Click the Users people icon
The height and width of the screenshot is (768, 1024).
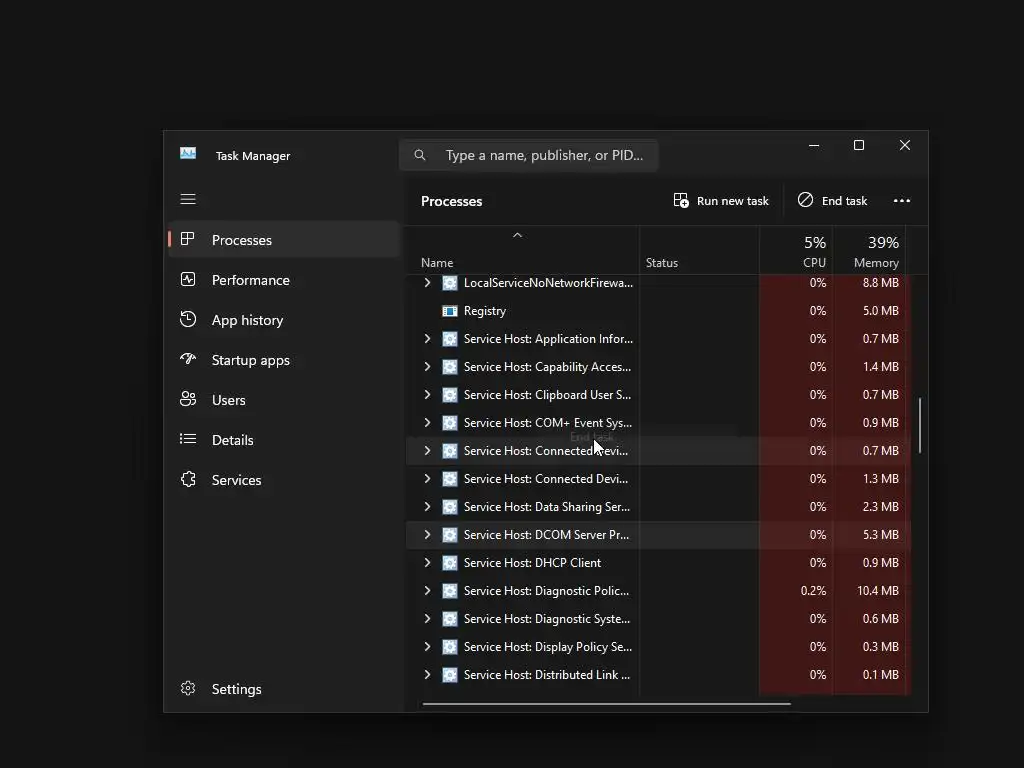click(188, 399)
